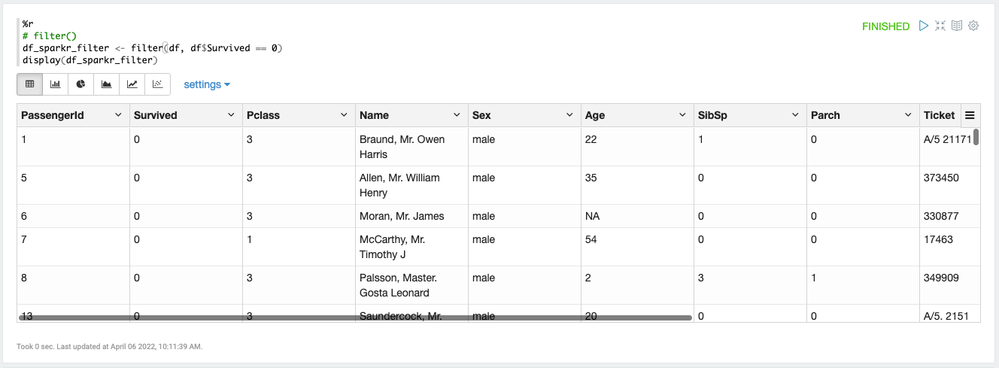Open the Pclass column dropdown arrow
This screenshot has width=999, height=368.
pyautogui.click(x=343, y=115)
